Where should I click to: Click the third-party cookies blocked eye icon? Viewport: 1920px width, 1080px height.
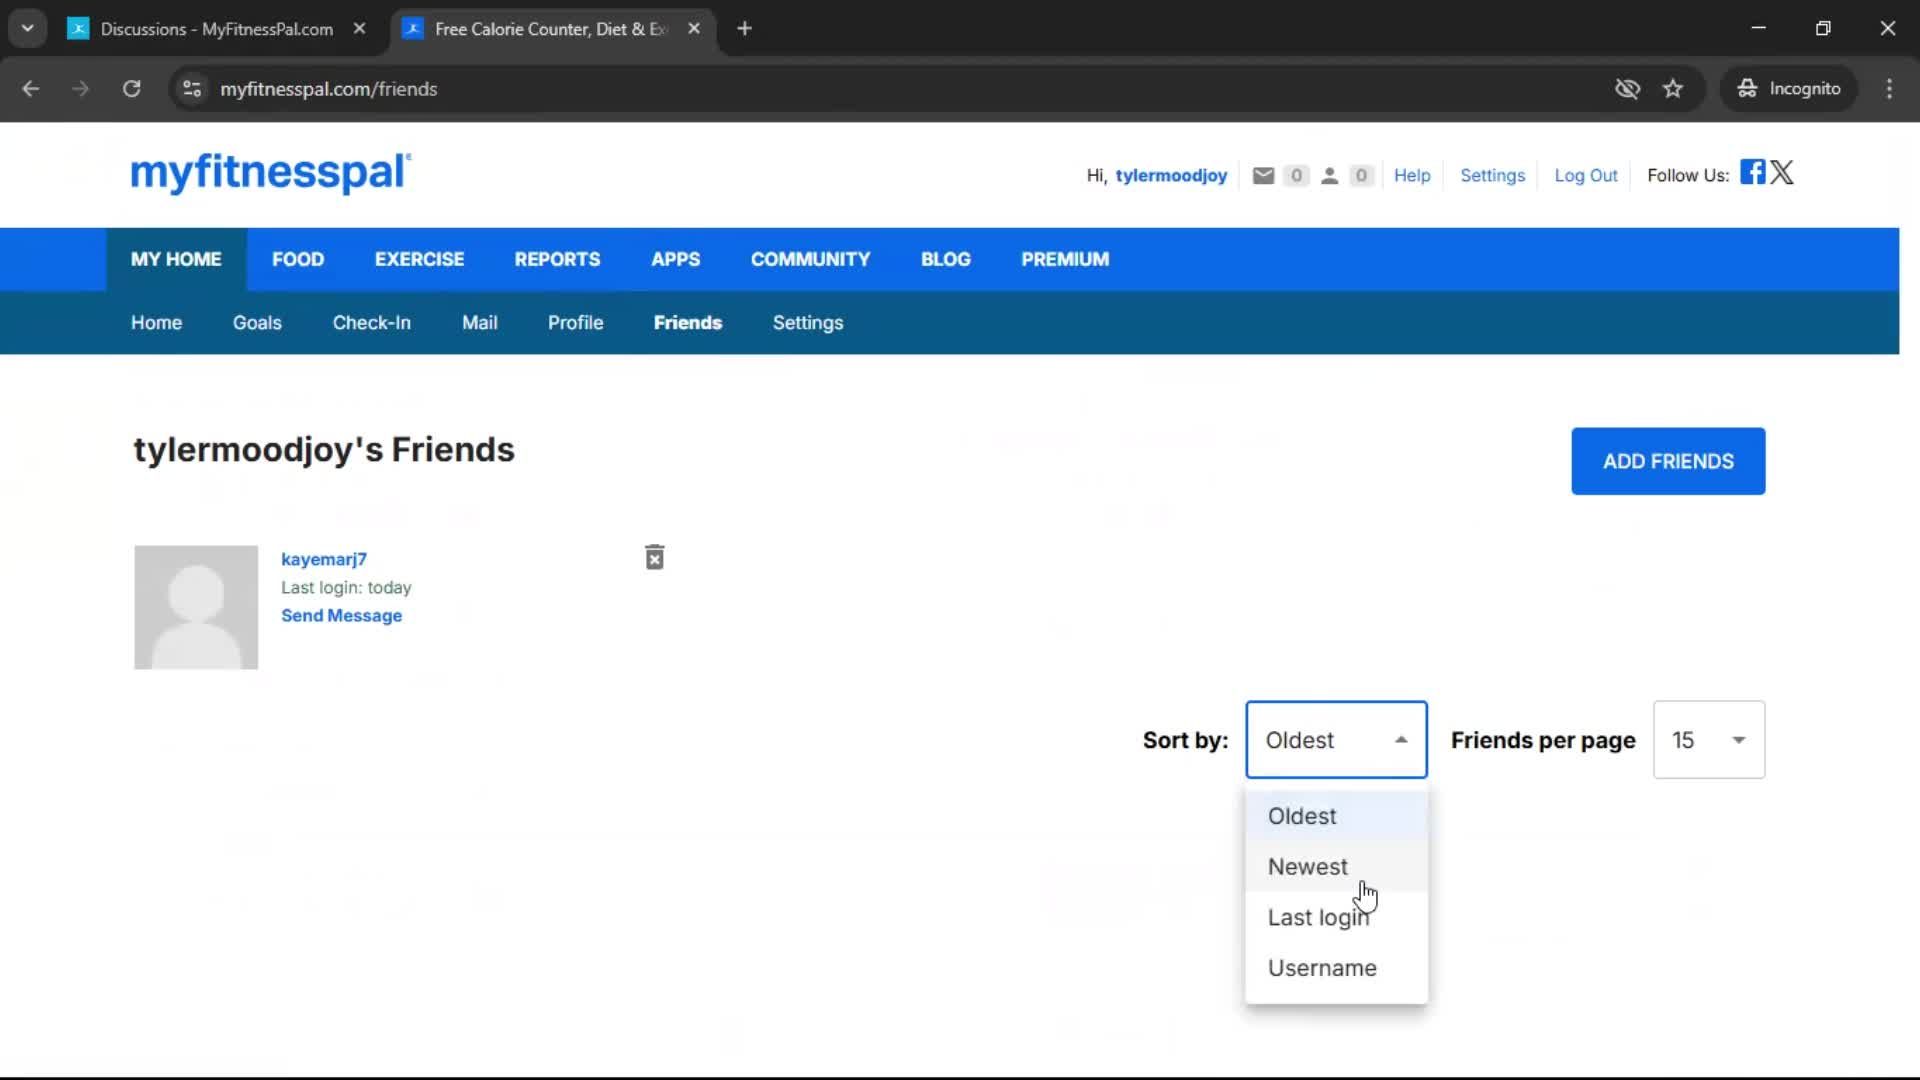(1627, 89)
